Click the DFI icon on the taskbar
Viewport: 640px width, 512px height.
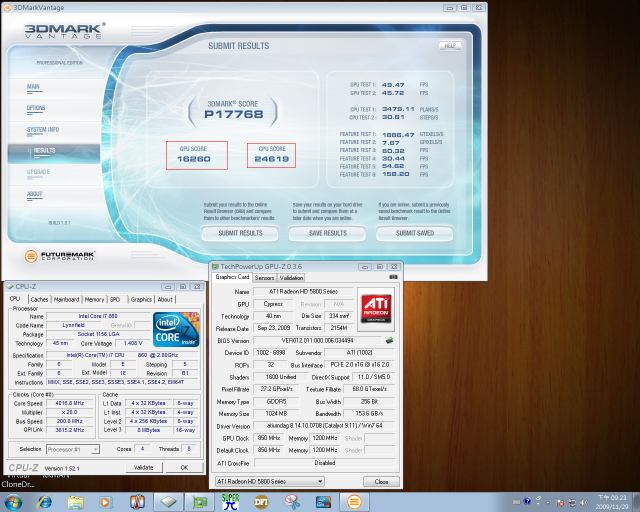pyautogui.click(x=261, y=502)
